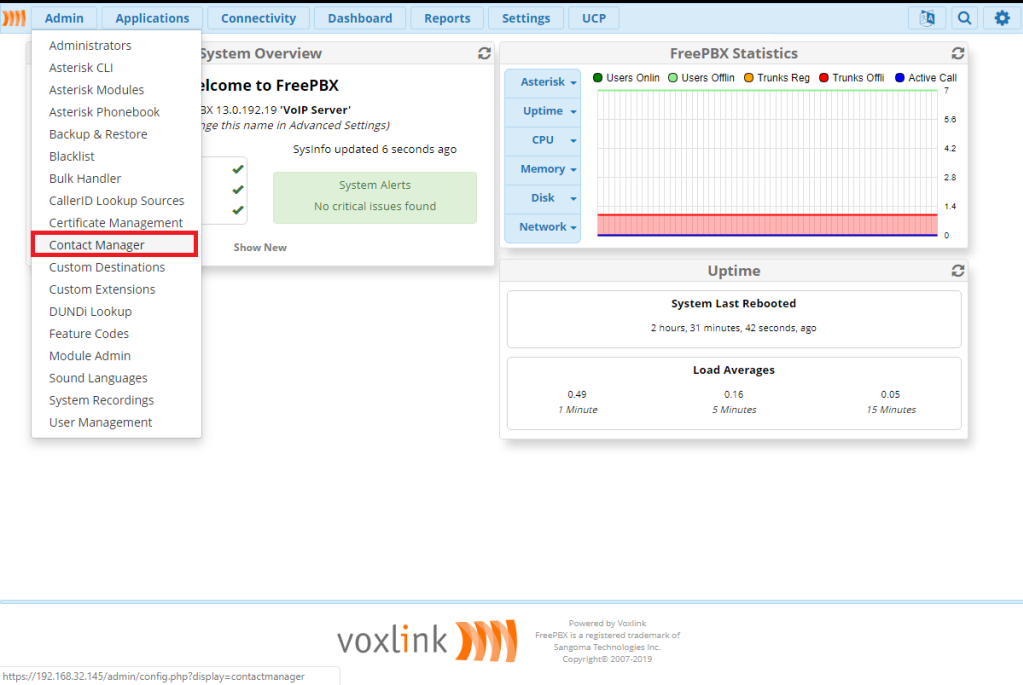Screen dimensions: 1023x685
Task: Open Asterisk Phonebook entry
Action: tap(116, 112)
